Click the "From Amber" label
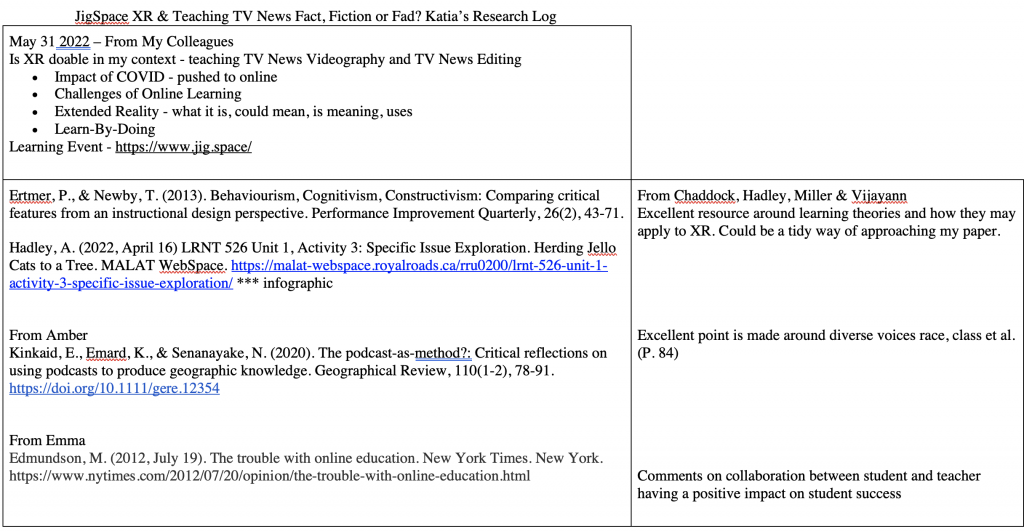Viewport: 1024px width, 531px height. click(x=48, y=335)
